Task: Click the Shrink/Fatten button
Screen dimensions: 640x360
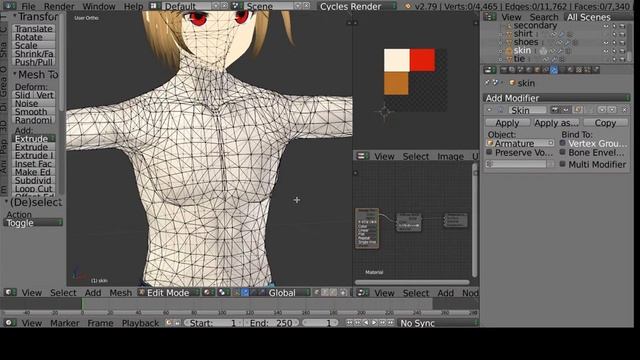Action: tap(34, 53)
